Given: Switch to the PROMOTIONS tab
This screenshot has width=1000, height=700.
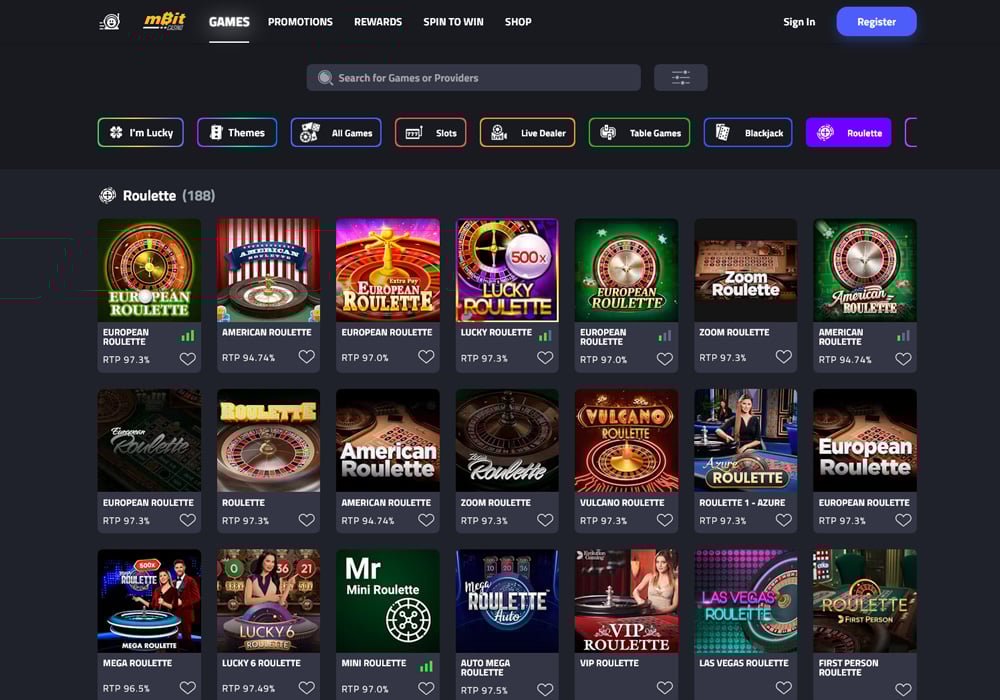Looking at the screenshot, I should click(300, 21).
